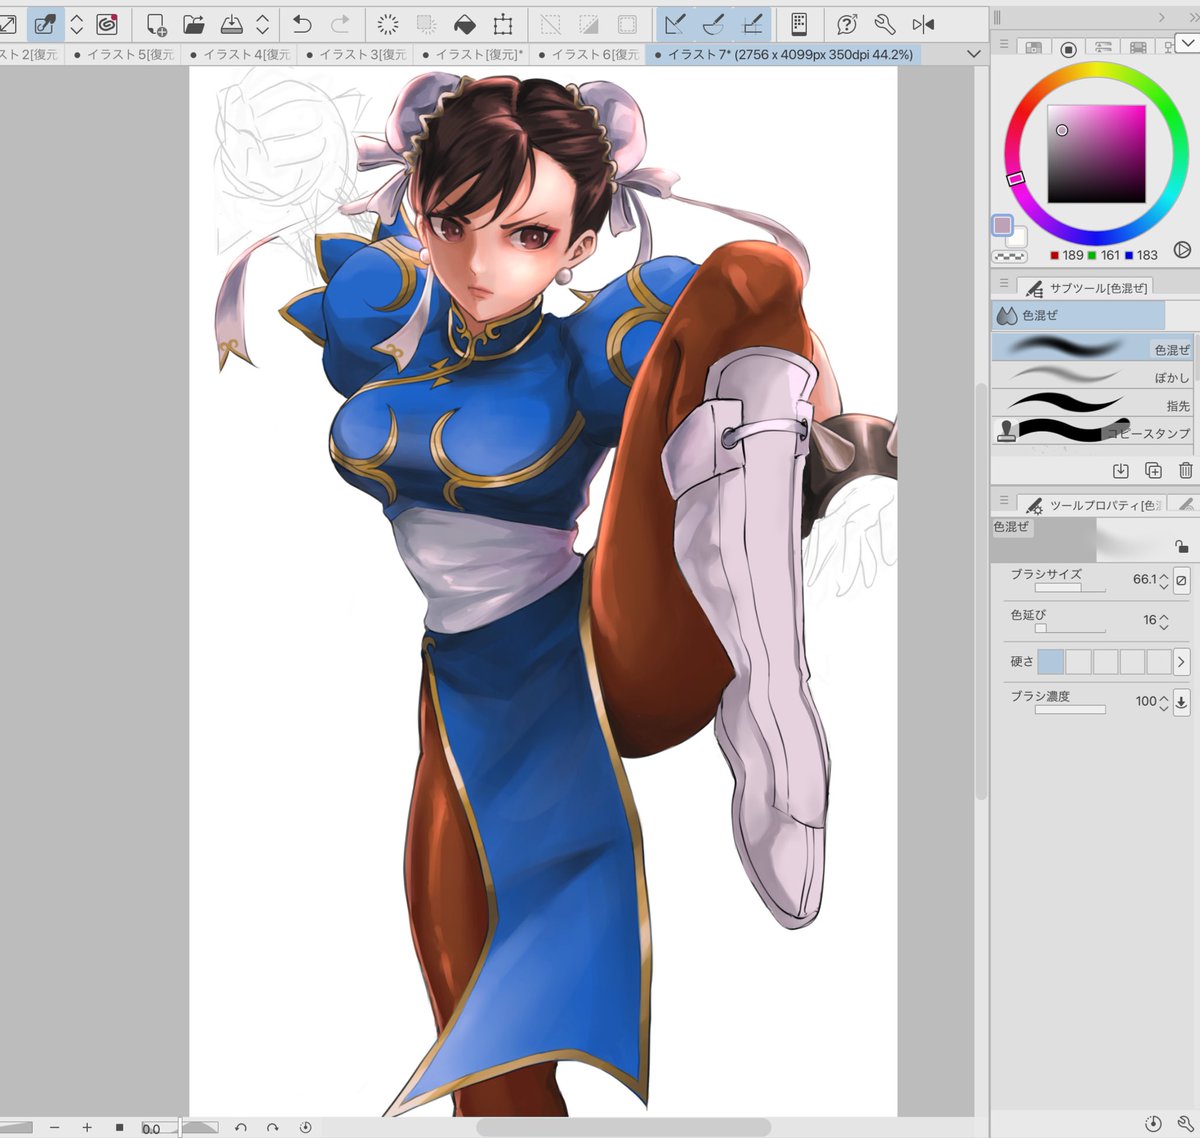Click 色混ぜ sub tool group header
1200x1138 pixels.
pos(1078,315)
